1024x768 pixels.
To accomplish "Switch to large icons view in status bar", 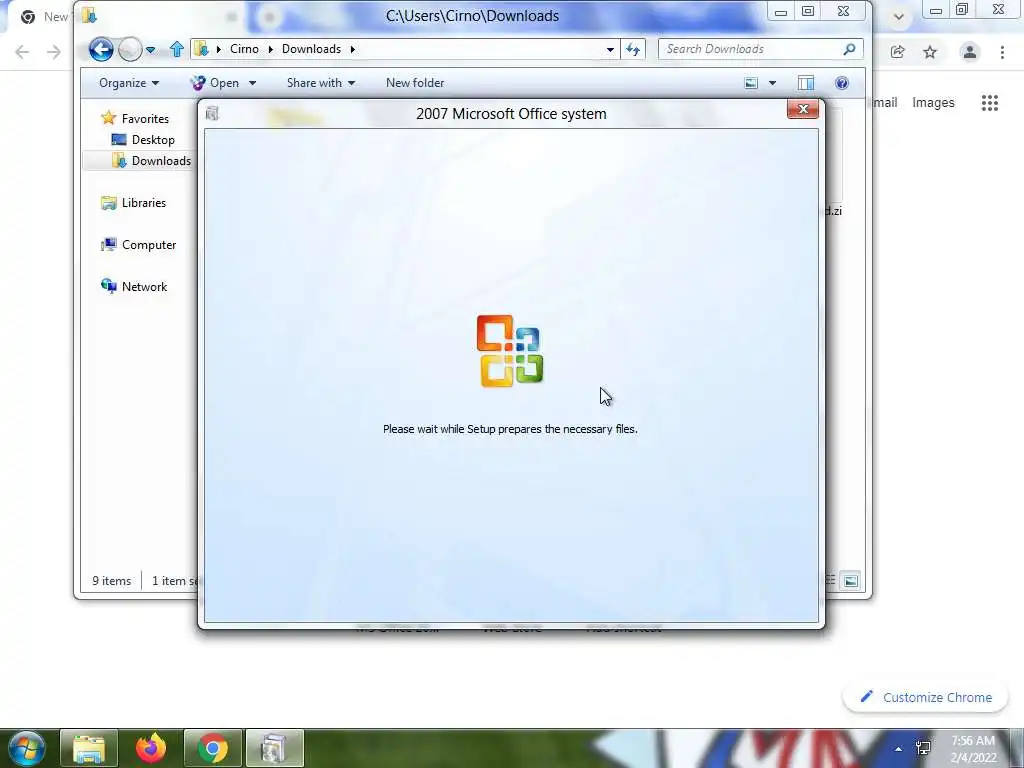I will click(850, 581).
